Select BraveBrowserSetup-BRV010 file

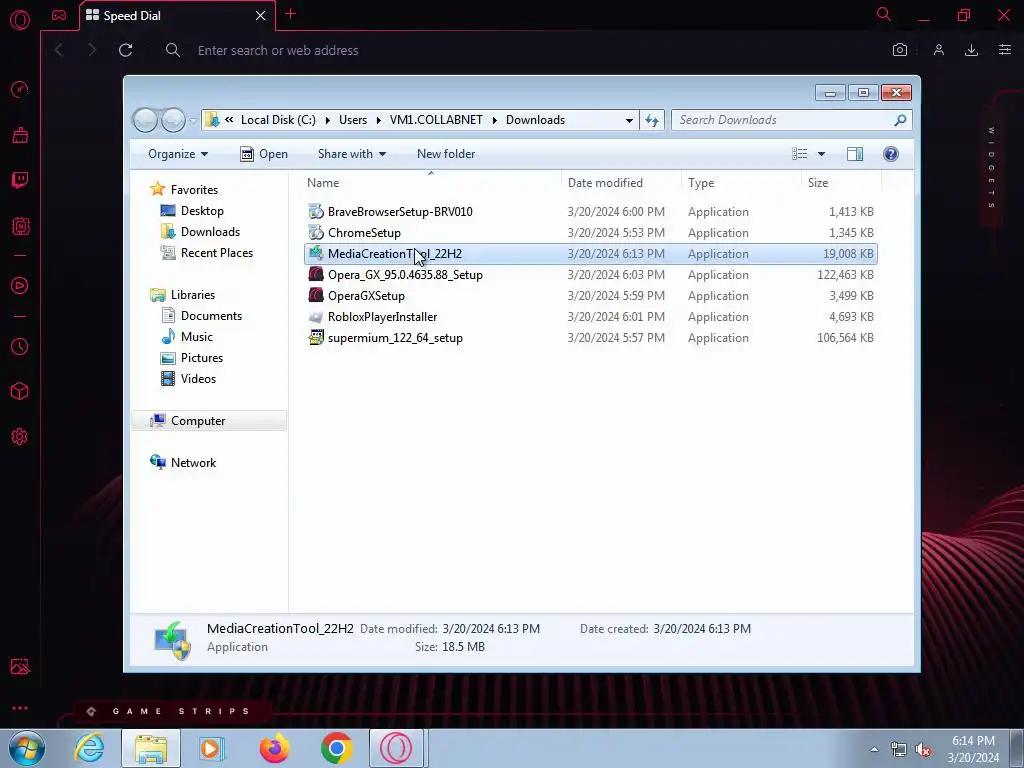(x=590, y=212)
